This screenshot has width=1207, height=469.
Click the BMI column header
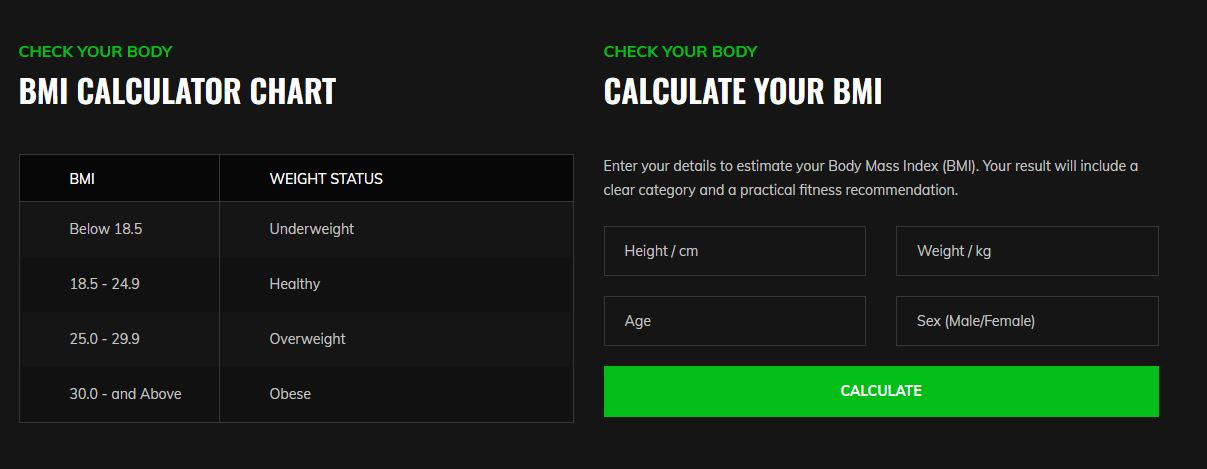tap(82, 179)
